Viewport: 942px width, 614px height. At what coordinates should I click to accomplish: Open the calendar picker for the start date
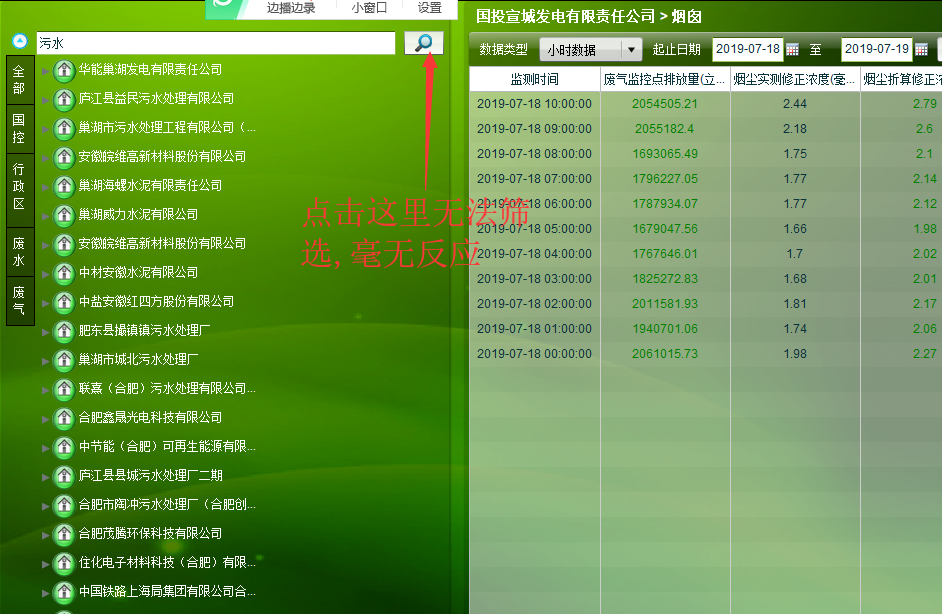792,49
